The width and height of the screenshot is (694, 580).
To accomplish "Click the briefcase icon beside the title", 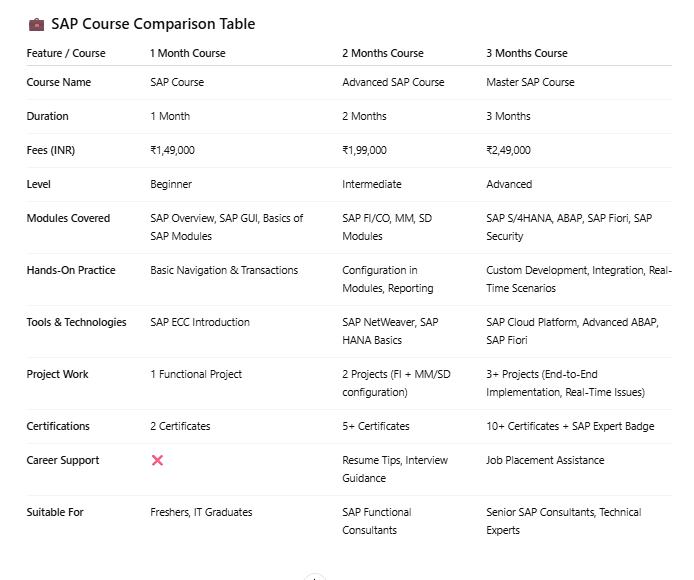I will tap(36, 24).
